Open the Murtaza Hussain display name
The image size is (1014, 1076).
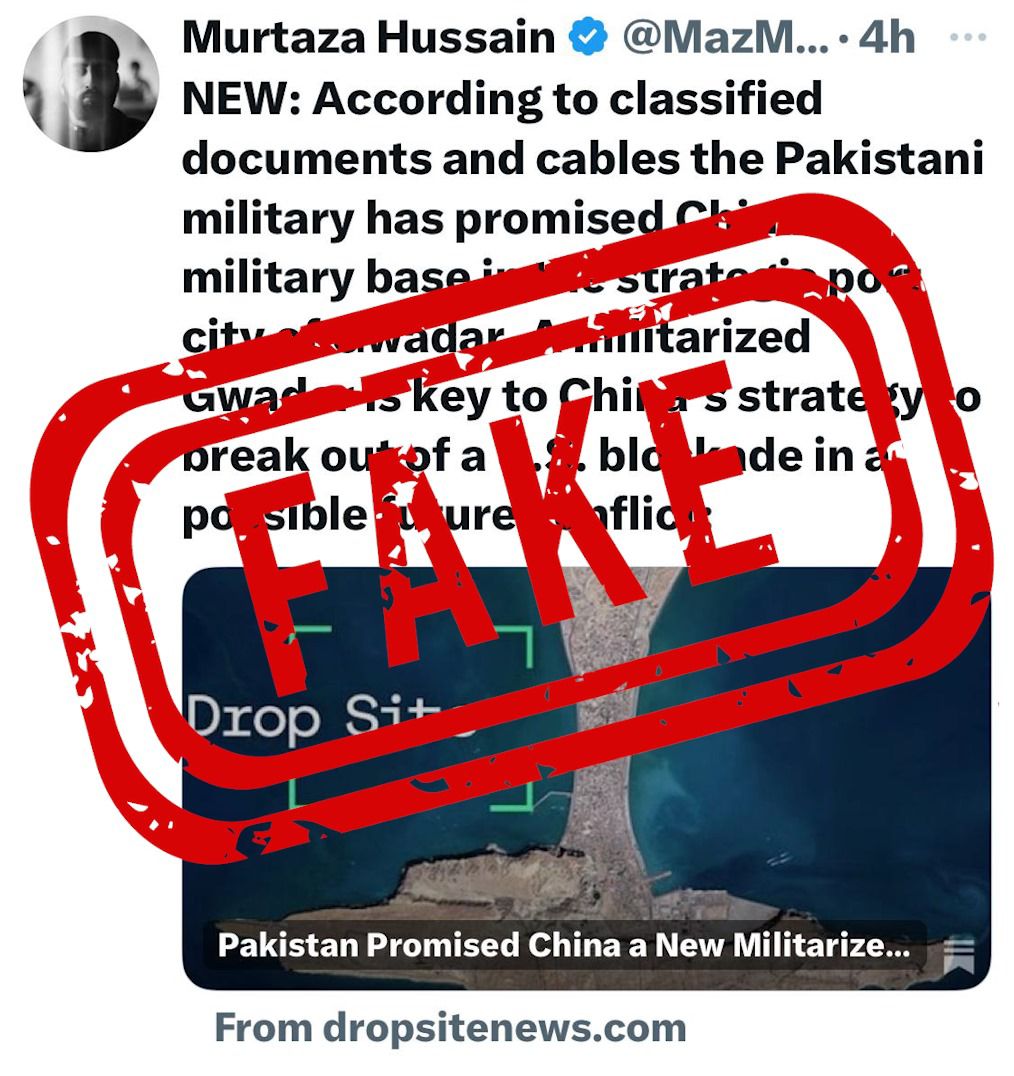[x=368, y=37]
